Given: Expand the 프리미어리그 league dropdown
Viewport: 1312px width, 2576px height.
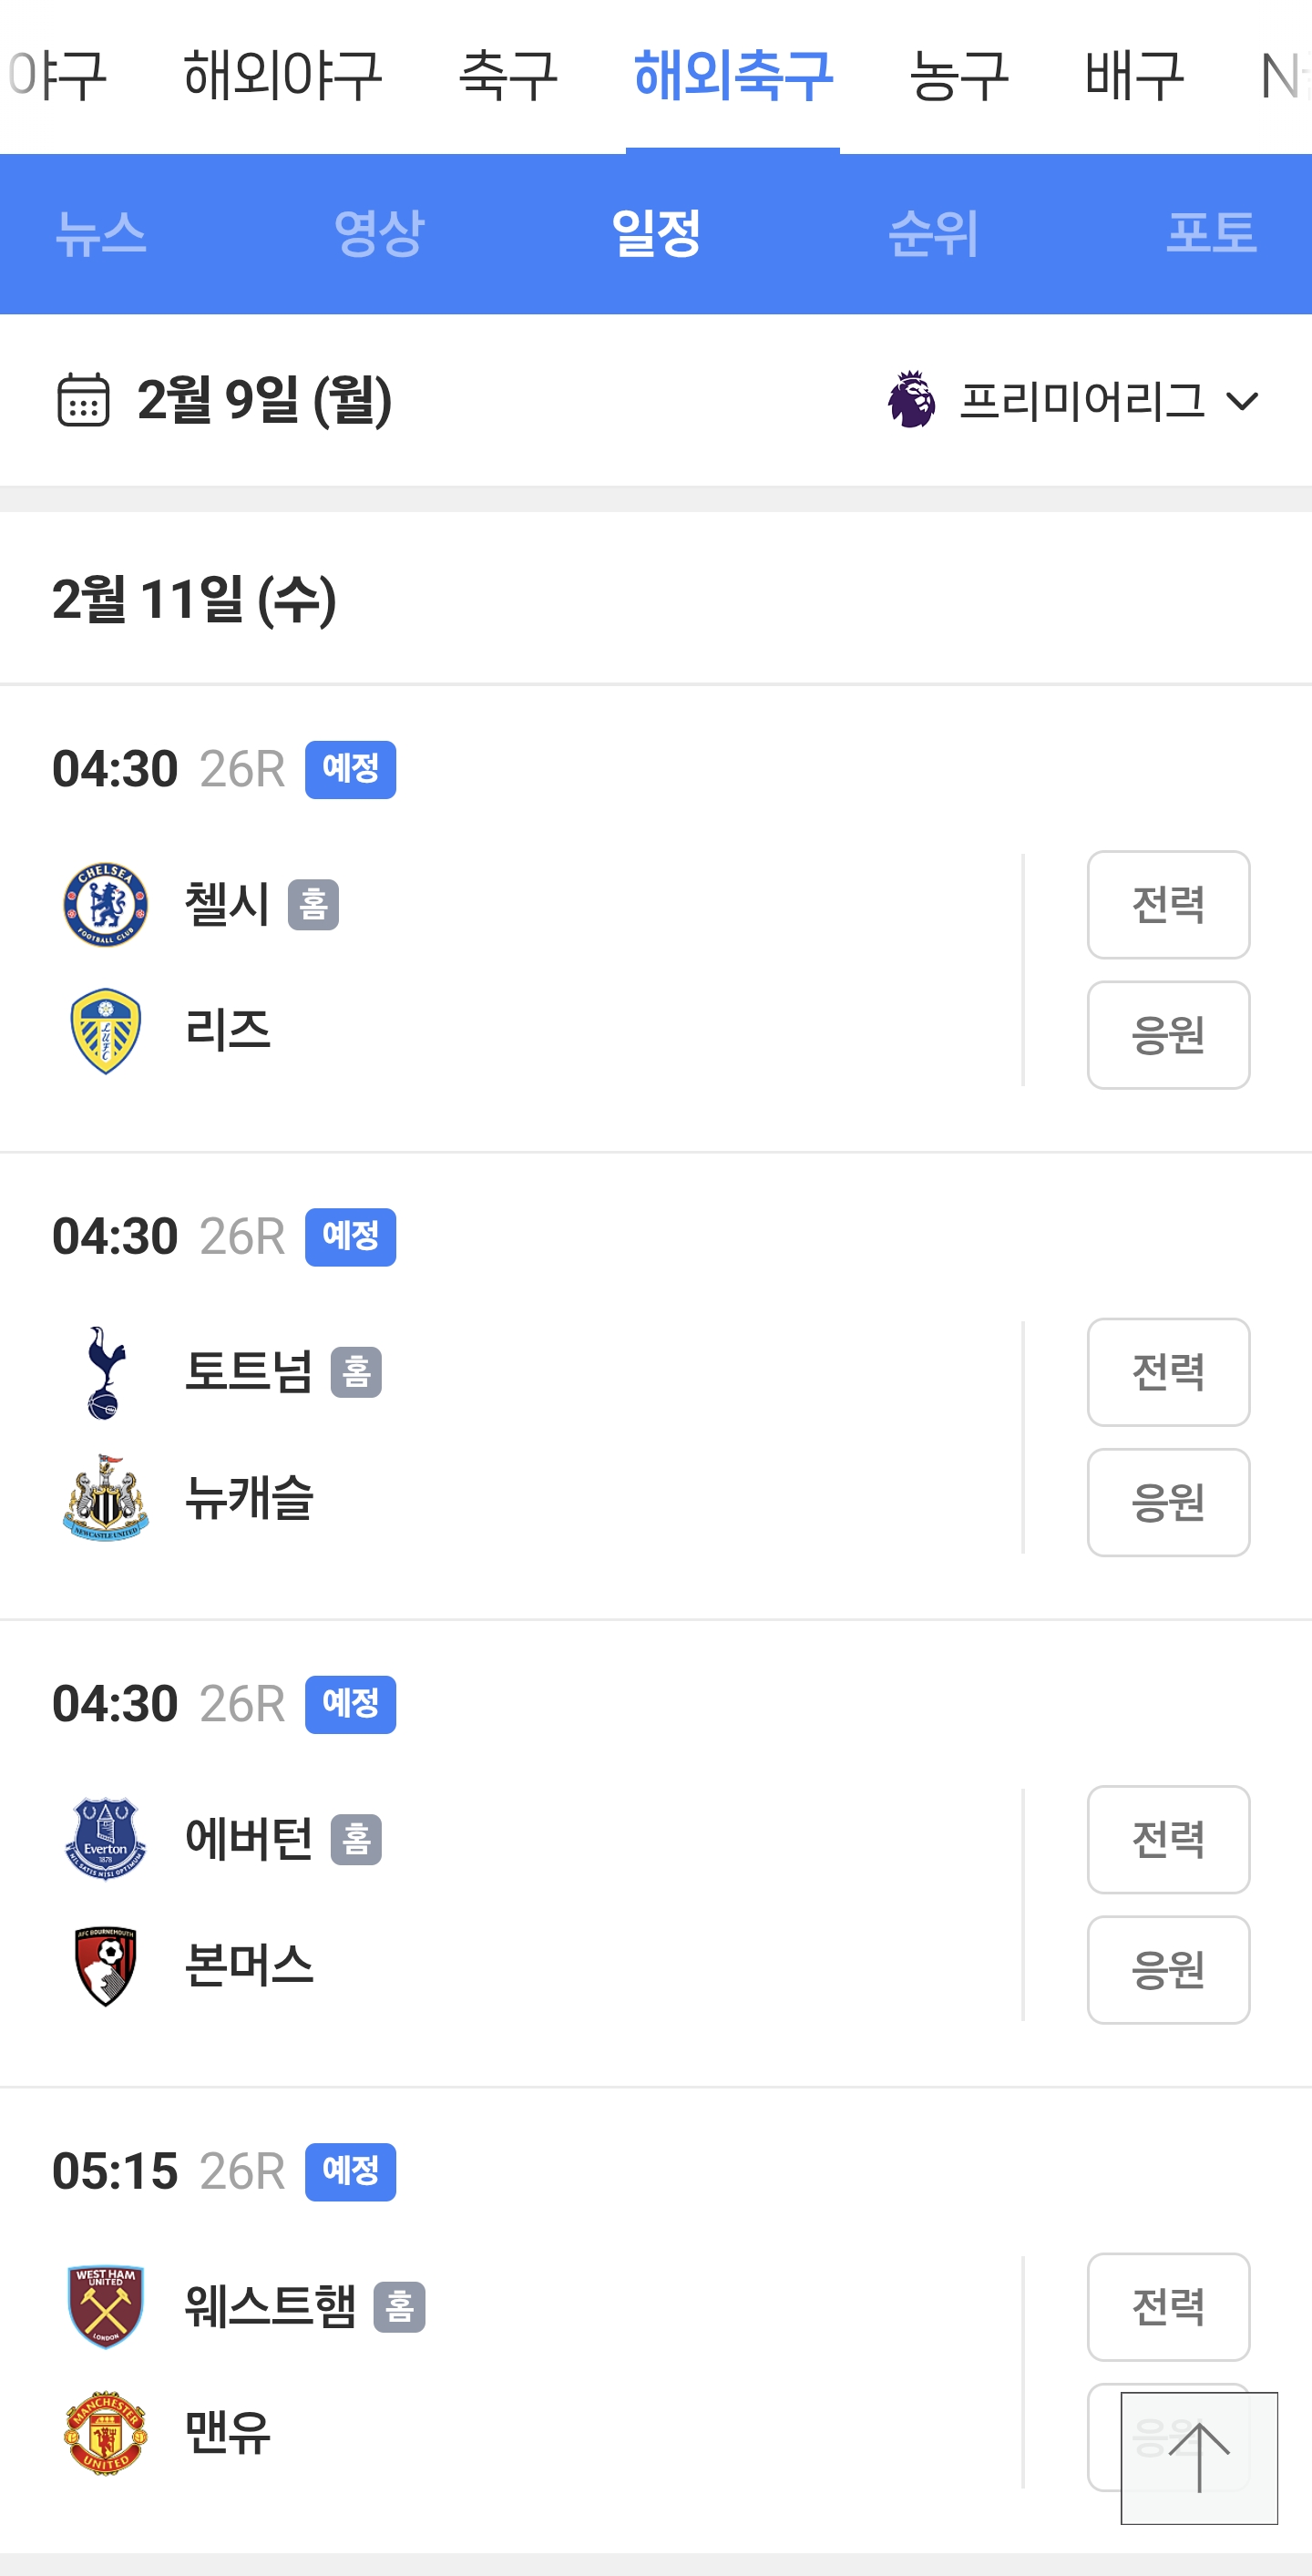Looking at the screenshot, I should point(1074,401).
